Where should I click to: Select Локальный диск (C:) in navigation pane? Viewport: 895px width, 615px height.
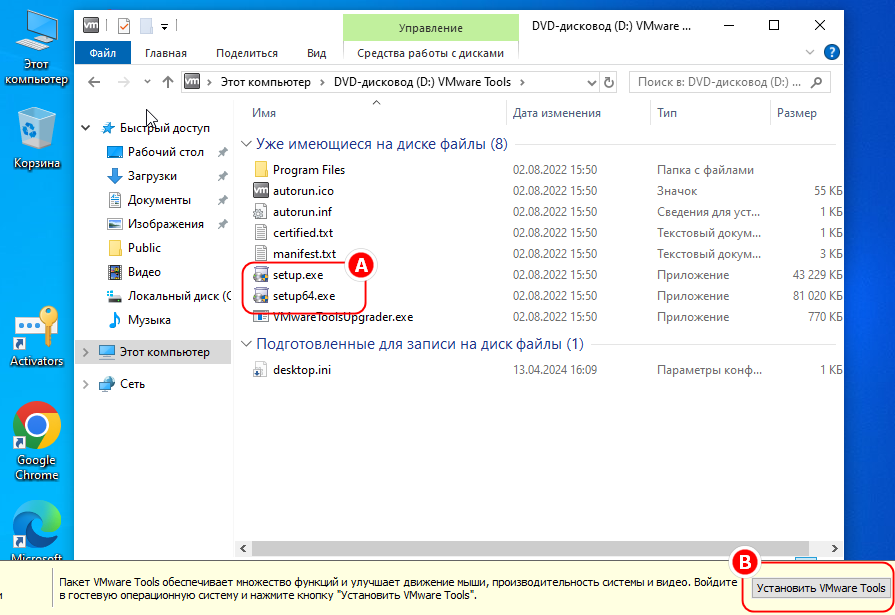tap(168, 296)
